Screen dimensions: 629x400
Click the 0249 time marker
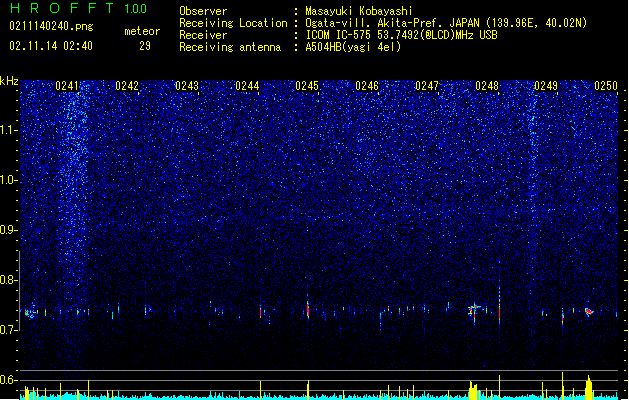pos(546,86)
